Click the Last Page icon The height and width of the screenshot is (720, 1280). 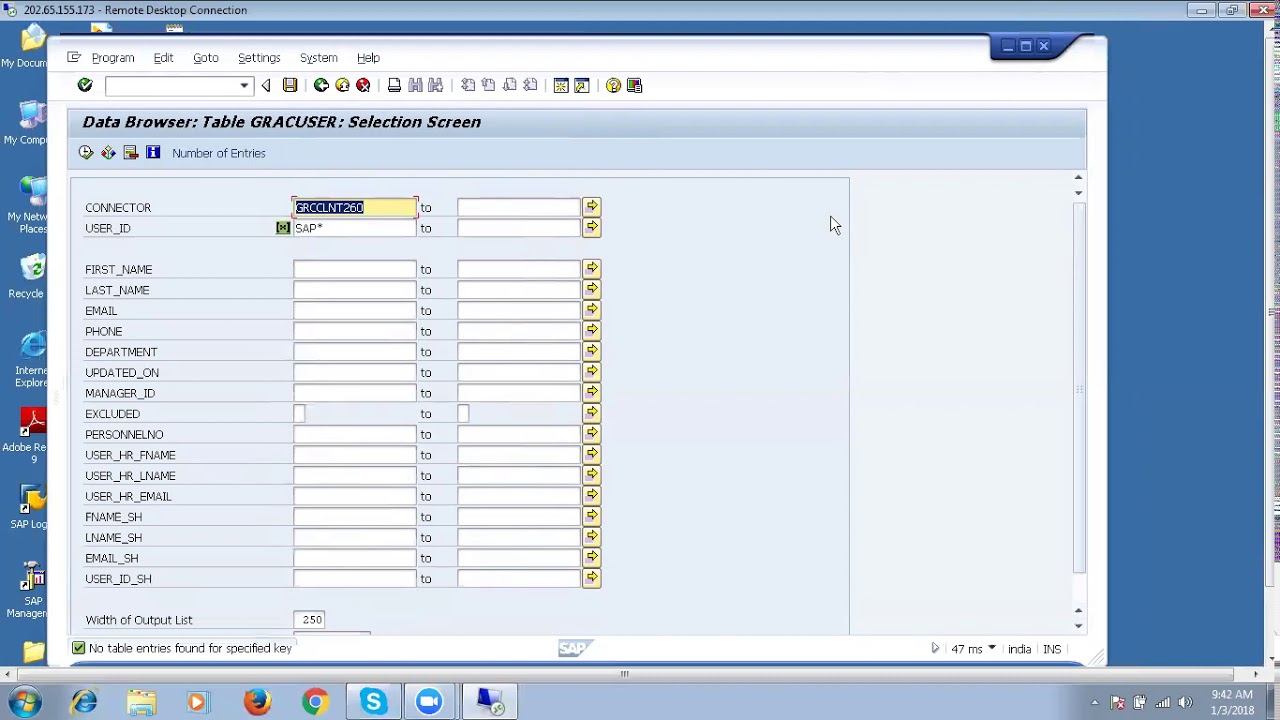coord(530,86)
